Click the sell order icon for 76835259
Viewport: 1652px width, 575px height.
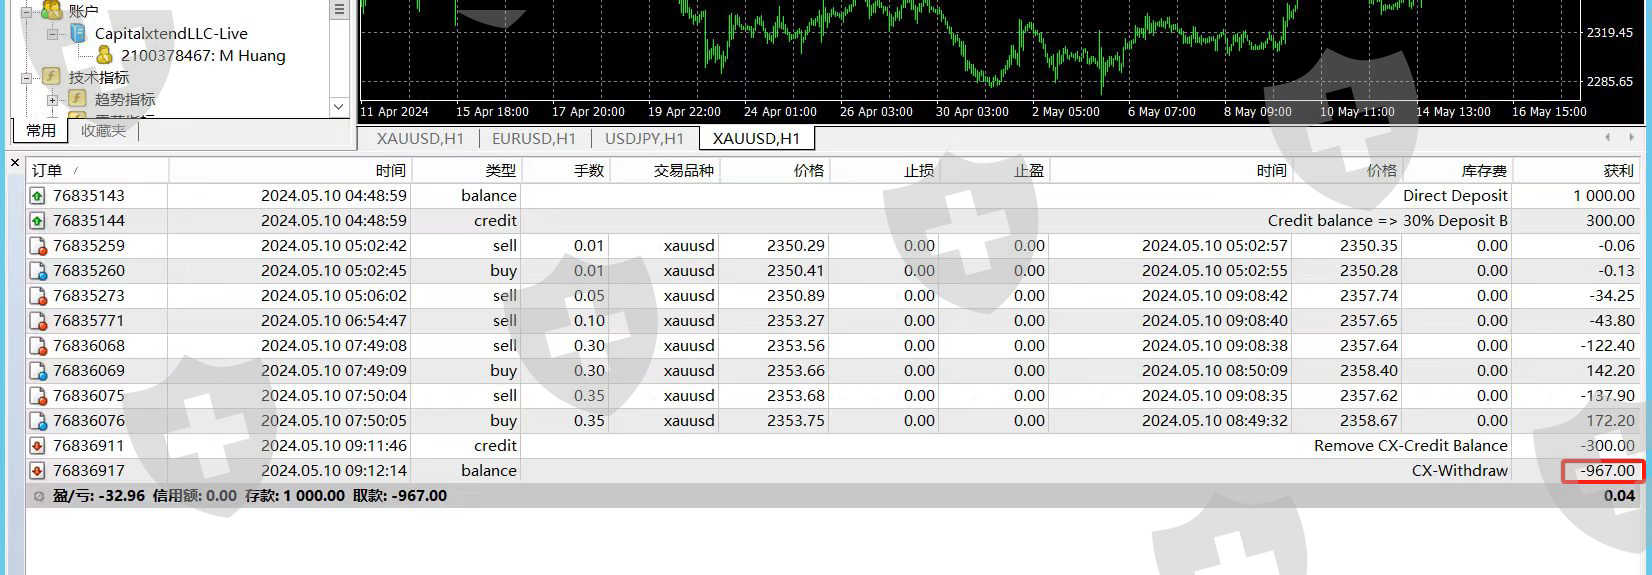point(38,246)
